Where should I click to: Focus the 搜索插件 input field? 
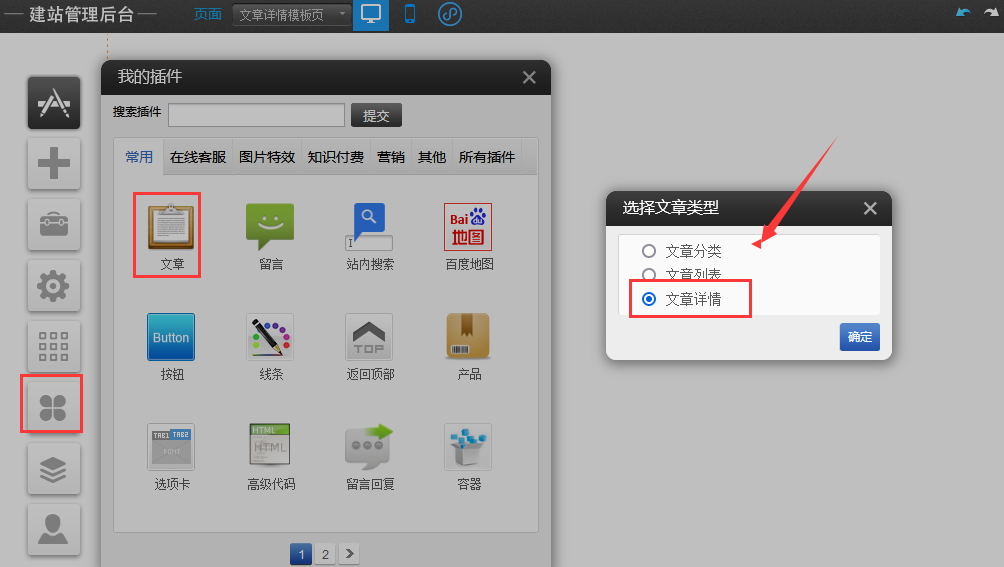click(x=256, y=116)
